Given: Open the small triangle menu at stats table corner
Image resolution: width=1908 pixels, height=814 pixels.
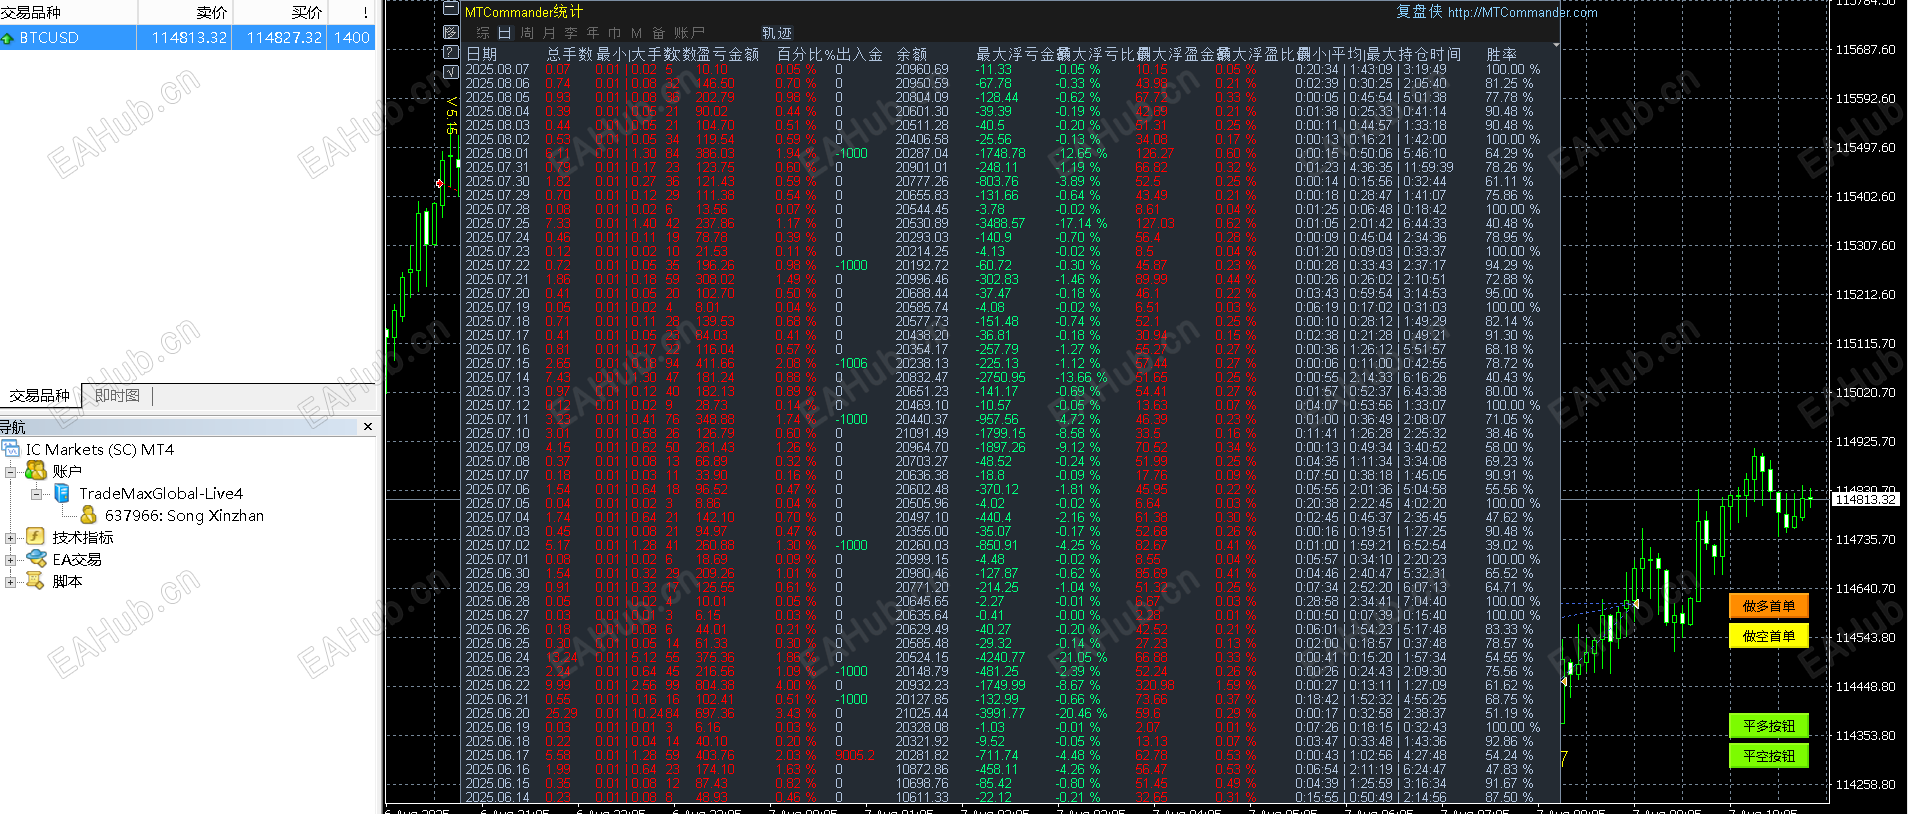Looking at the screenshot, I should (x=1556, y=45).
